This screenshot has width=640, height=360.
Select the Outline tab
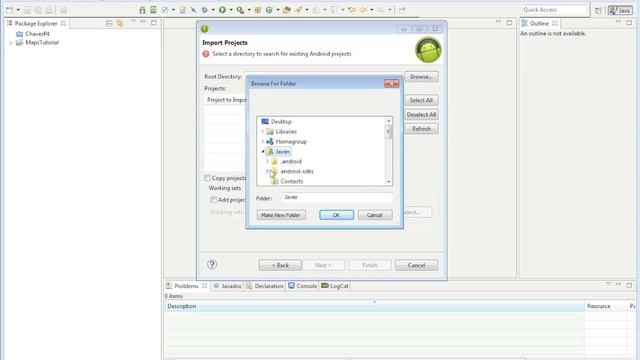tap(539, 24)
